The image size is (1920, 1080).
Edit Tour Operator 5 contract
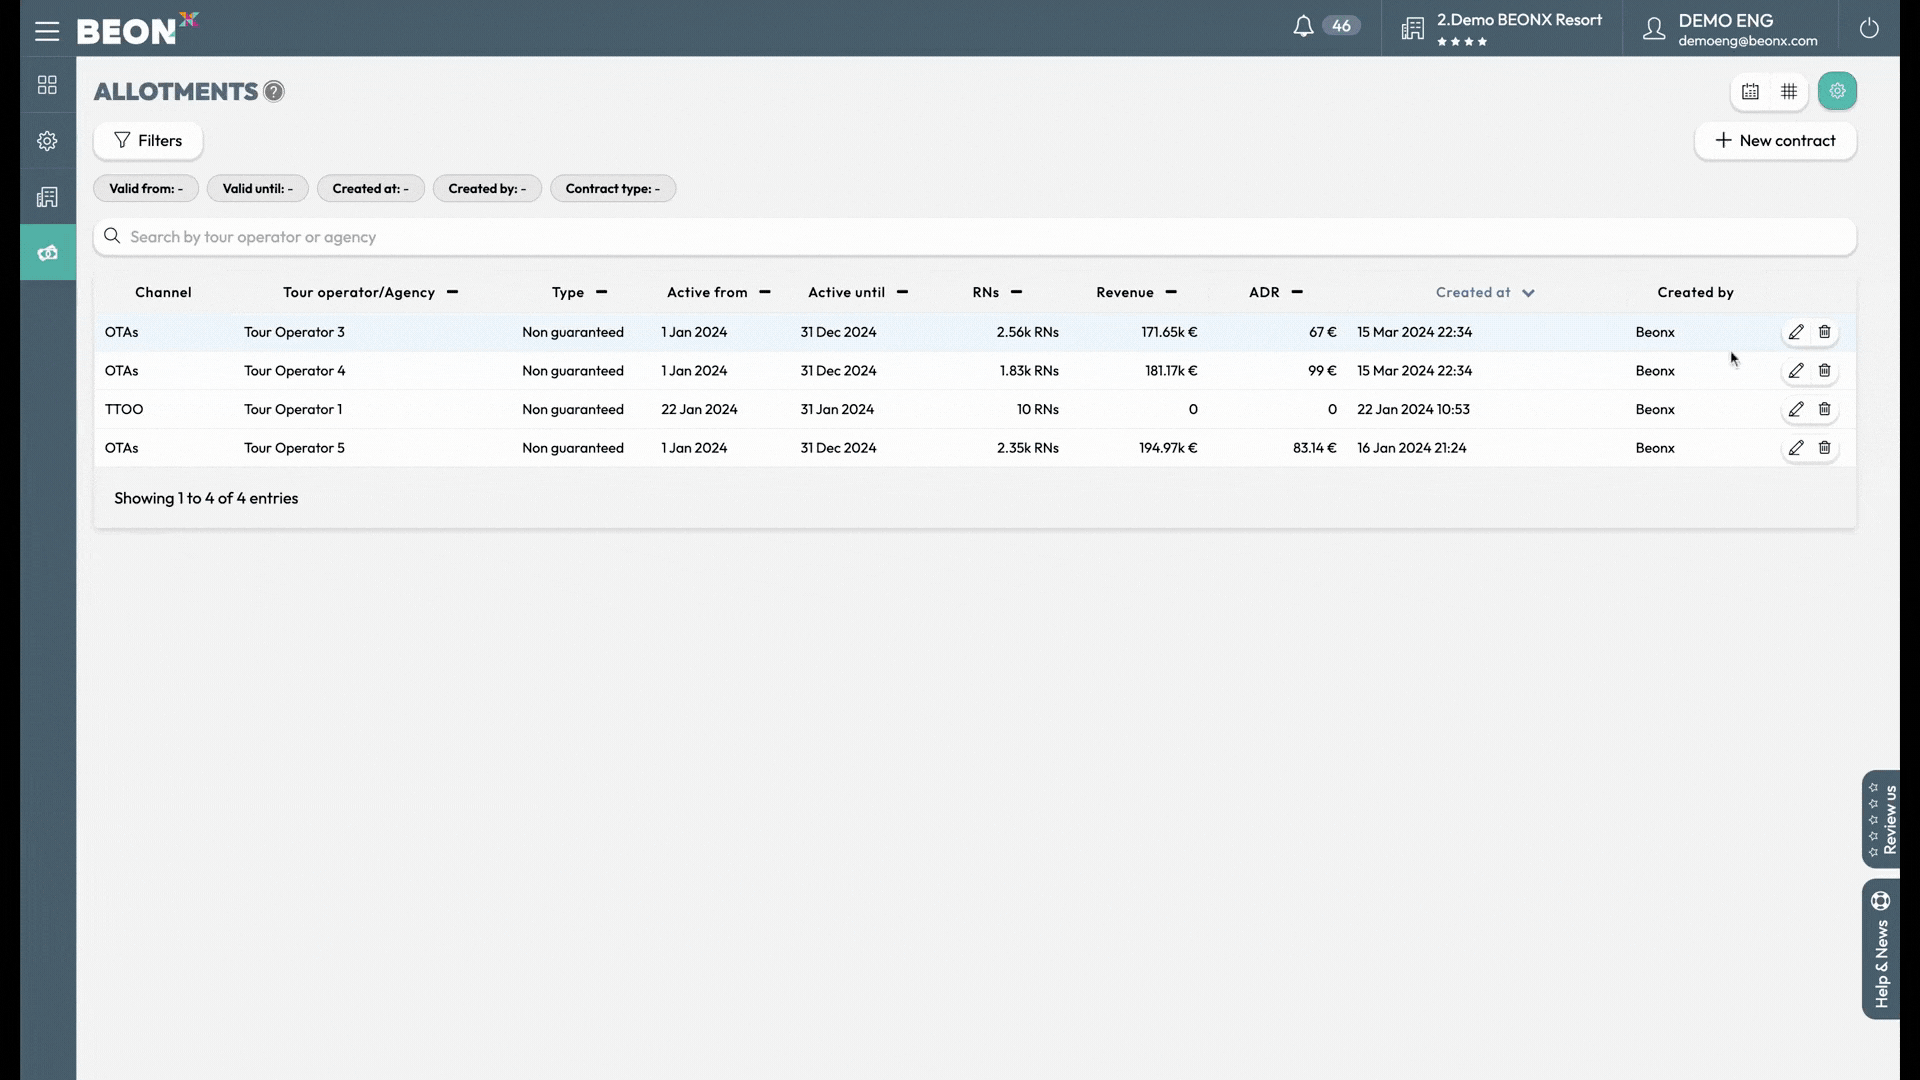(x=1796, y=448)
